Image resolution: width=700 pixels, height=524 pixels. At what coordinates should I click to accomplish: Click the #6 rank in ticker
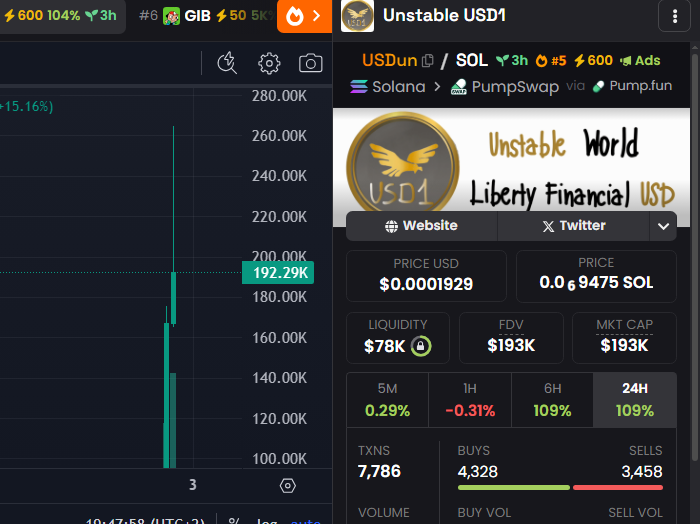point(148,16)
